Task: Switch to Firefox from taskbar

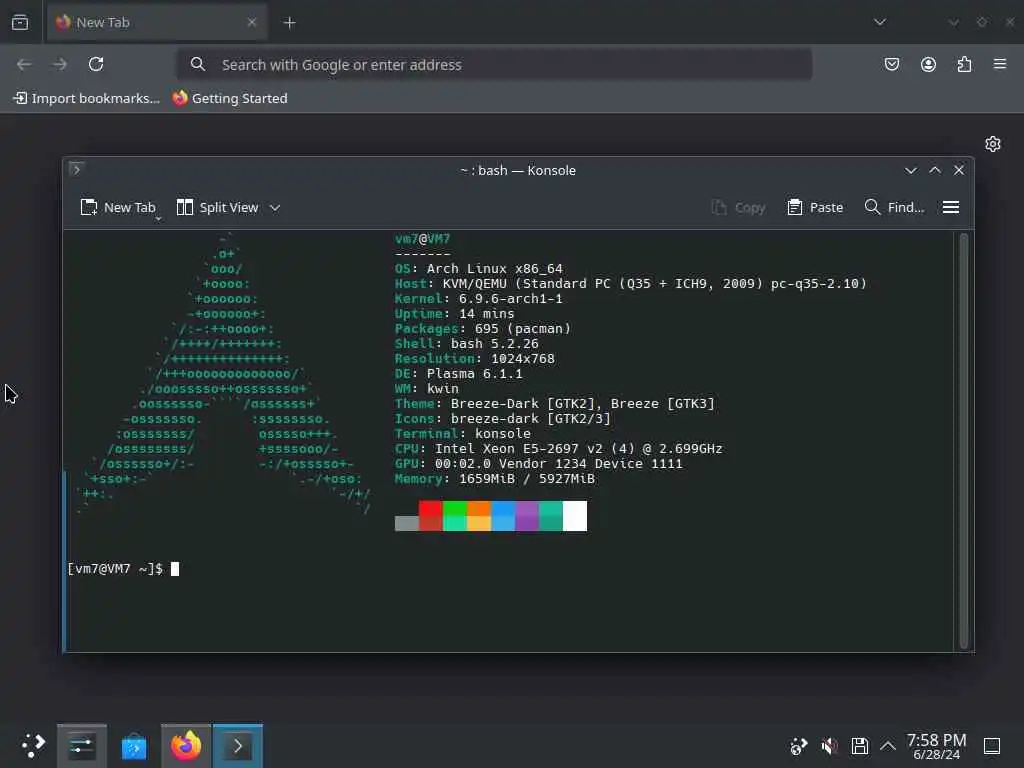Action: click(186, 746)
